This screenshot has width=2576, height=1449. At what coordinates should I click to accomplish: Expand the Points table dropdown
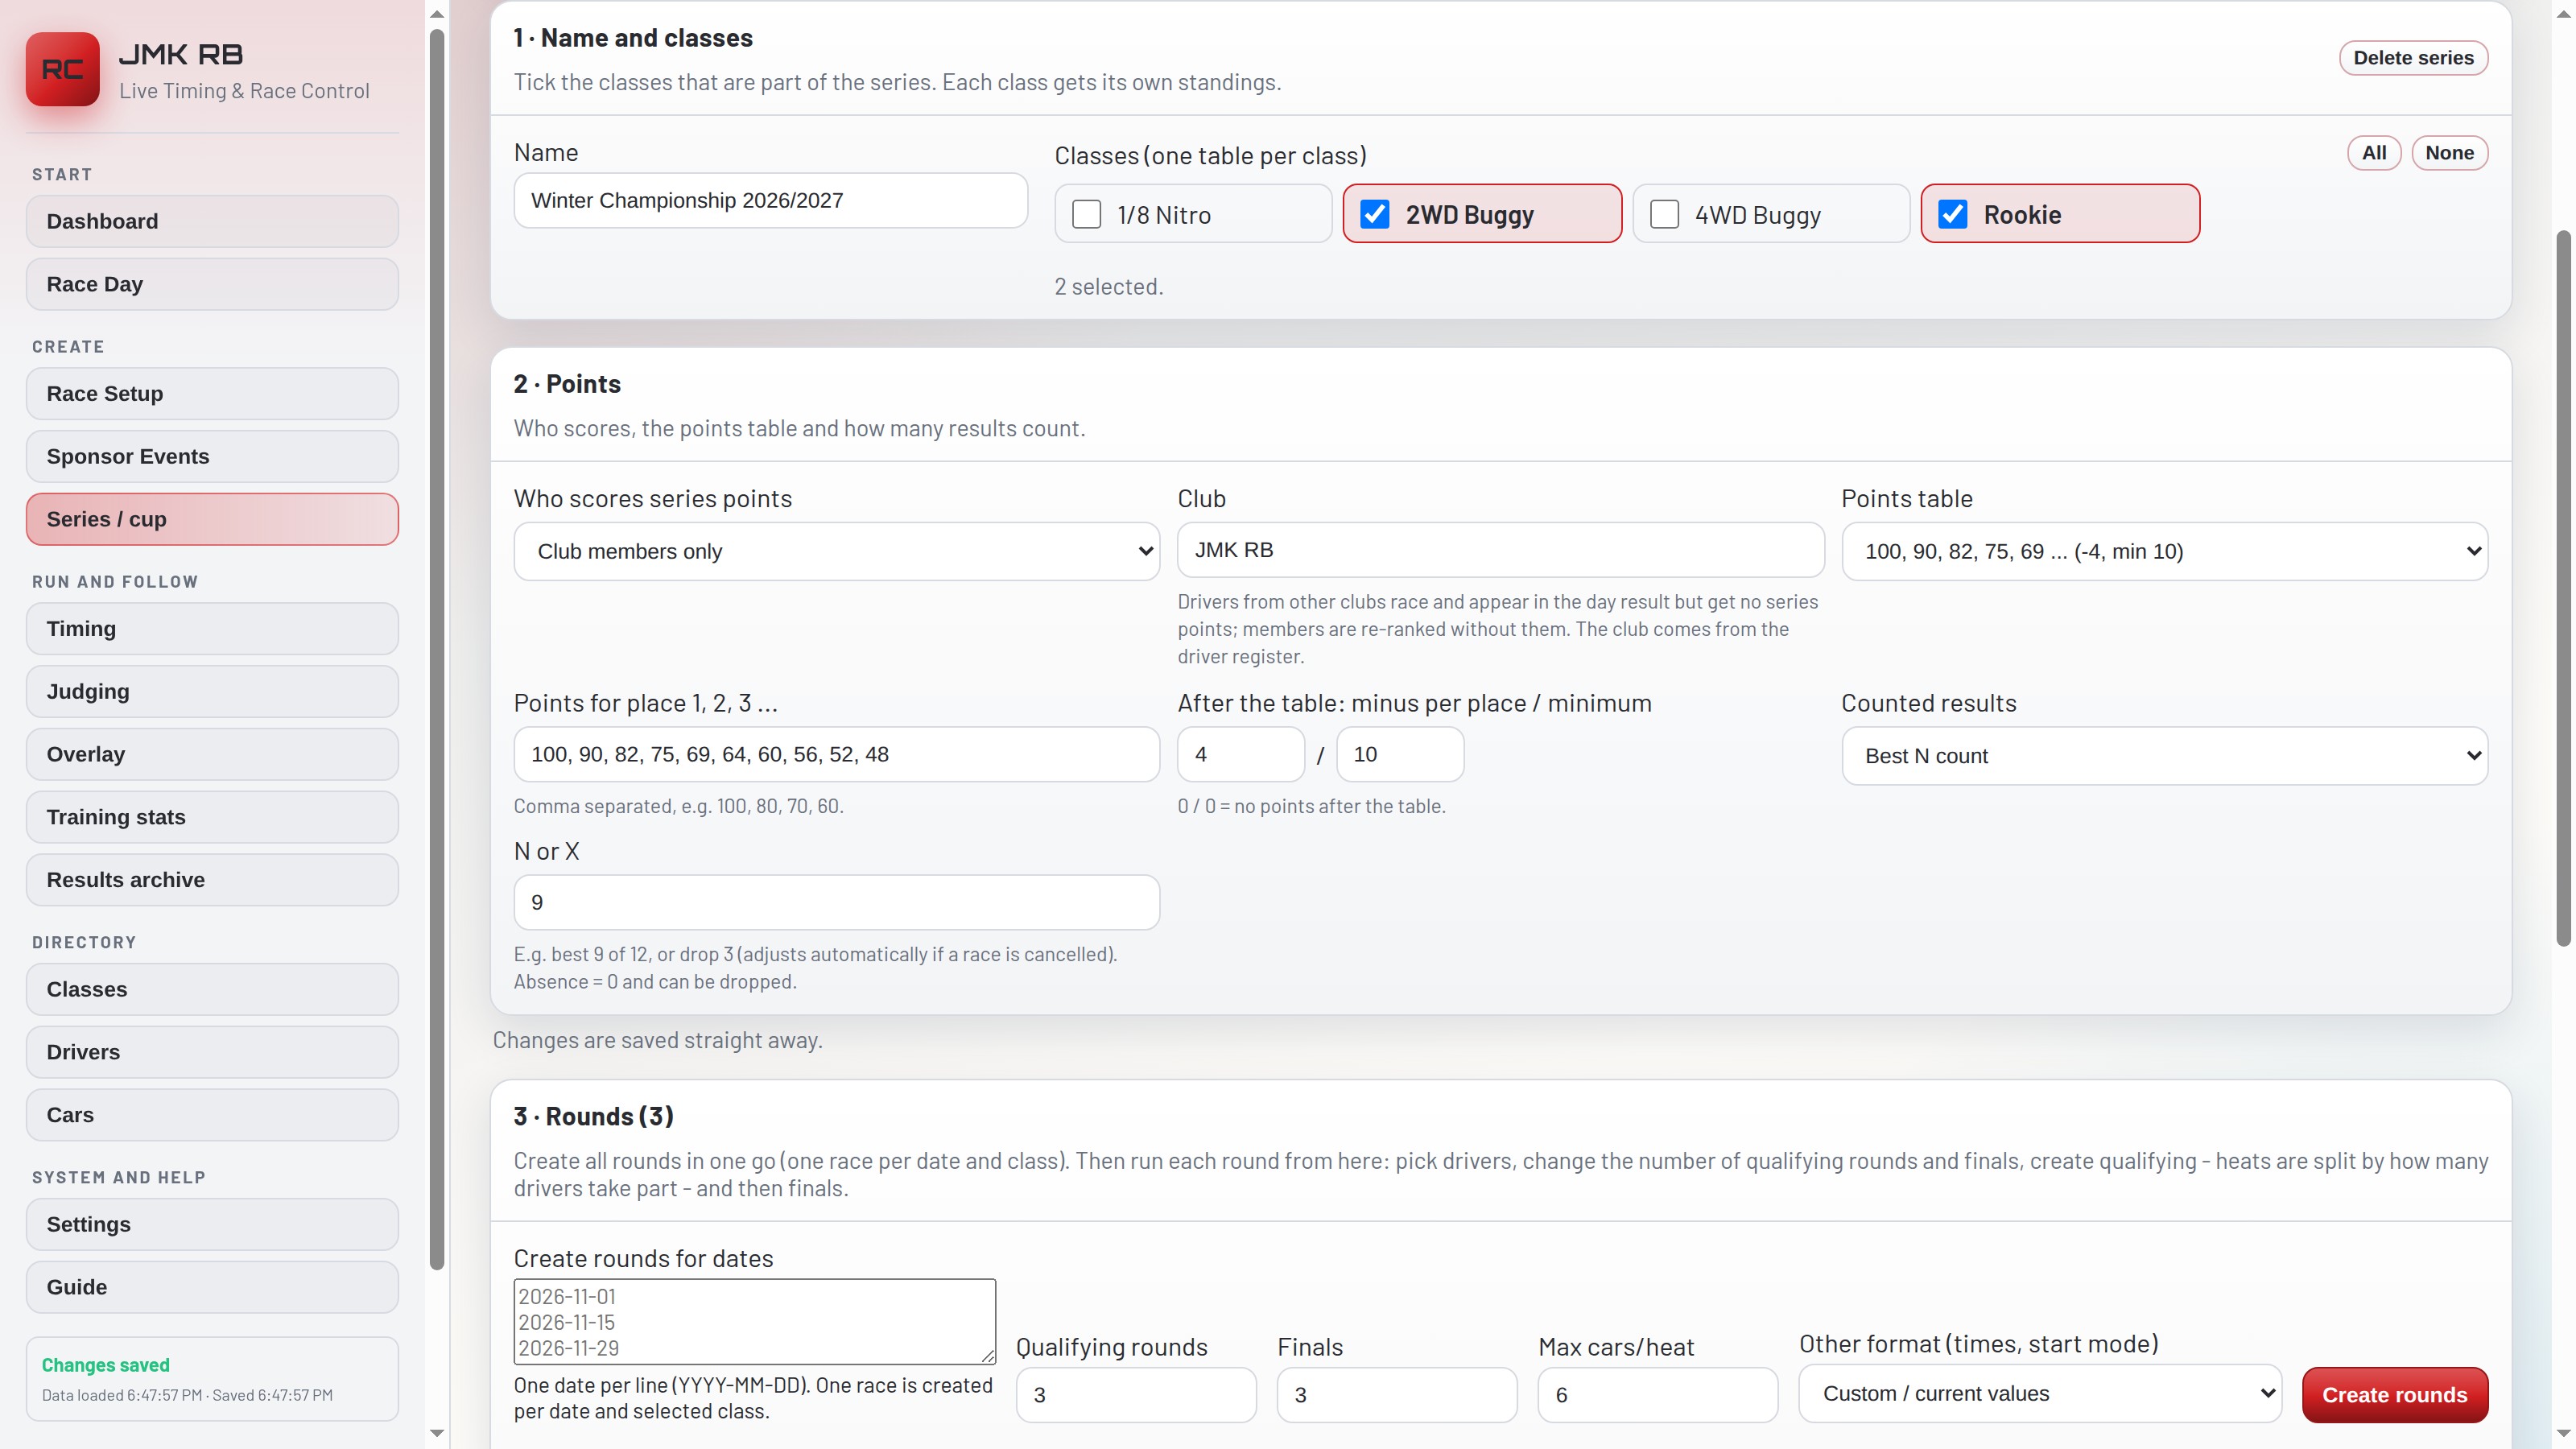[x=2164, y=551]
